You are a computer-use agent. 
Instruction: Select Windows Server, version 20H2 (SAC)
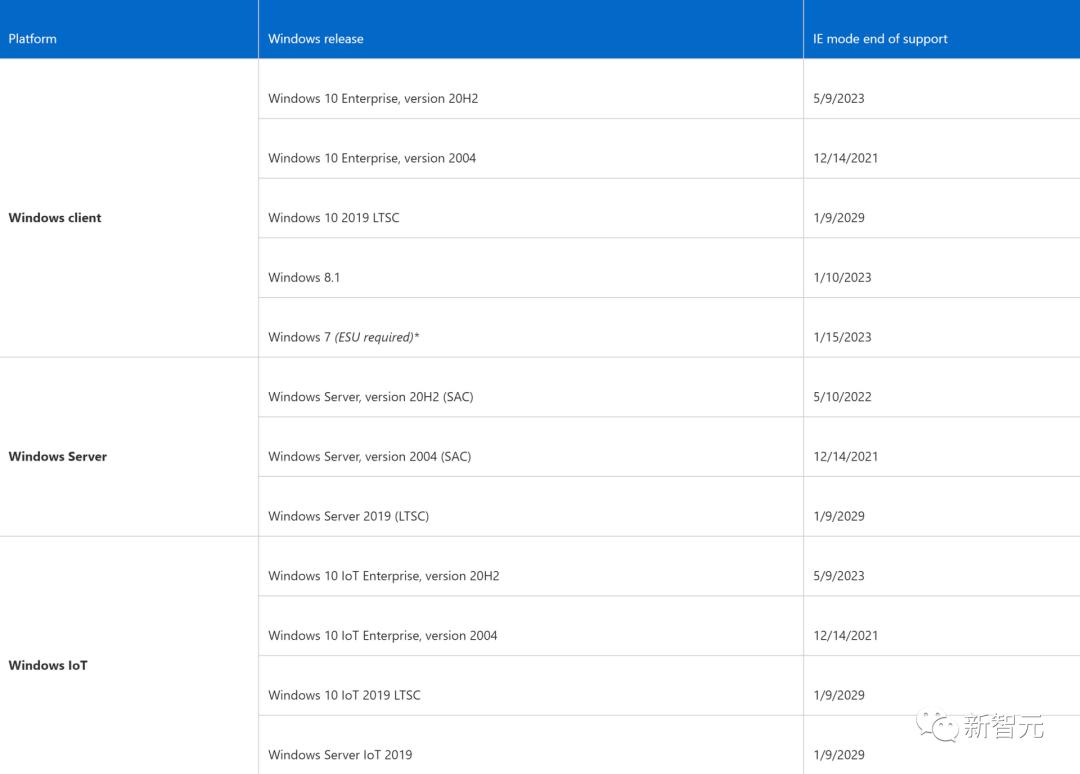coord(371,397)
